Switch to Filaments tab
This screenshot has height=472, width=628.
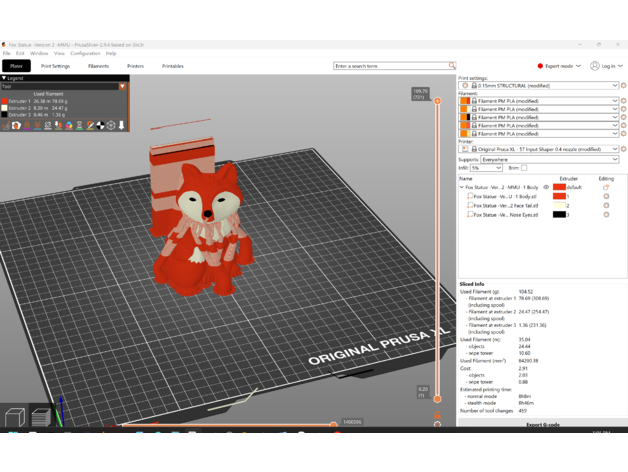(x=99, y=66)
